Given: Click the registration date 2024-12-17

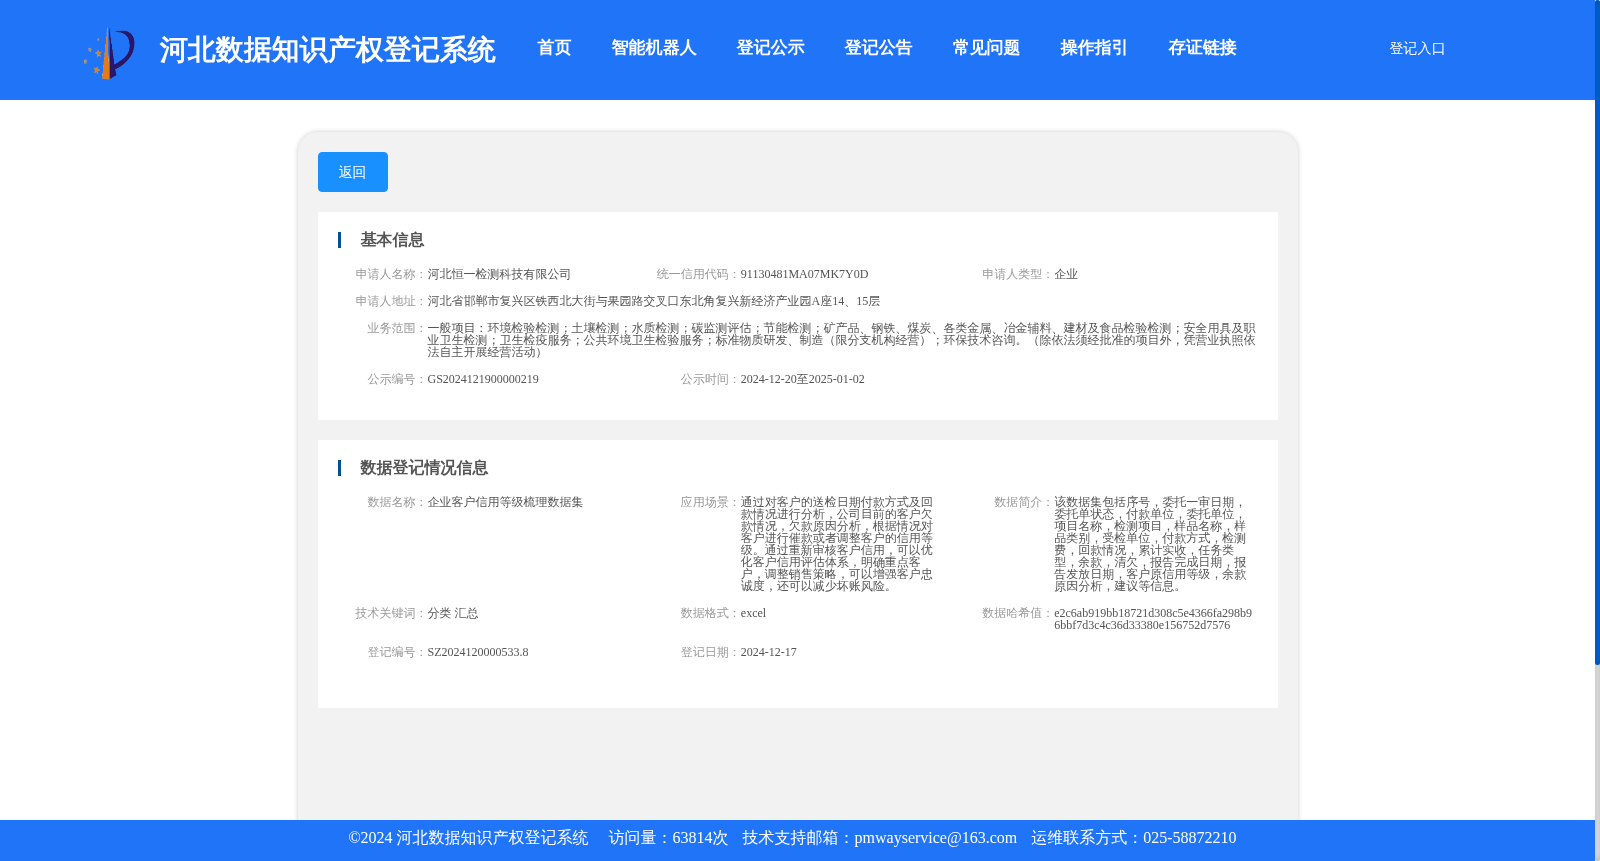Looking at the screenshot, I should [x=768, y=652].
